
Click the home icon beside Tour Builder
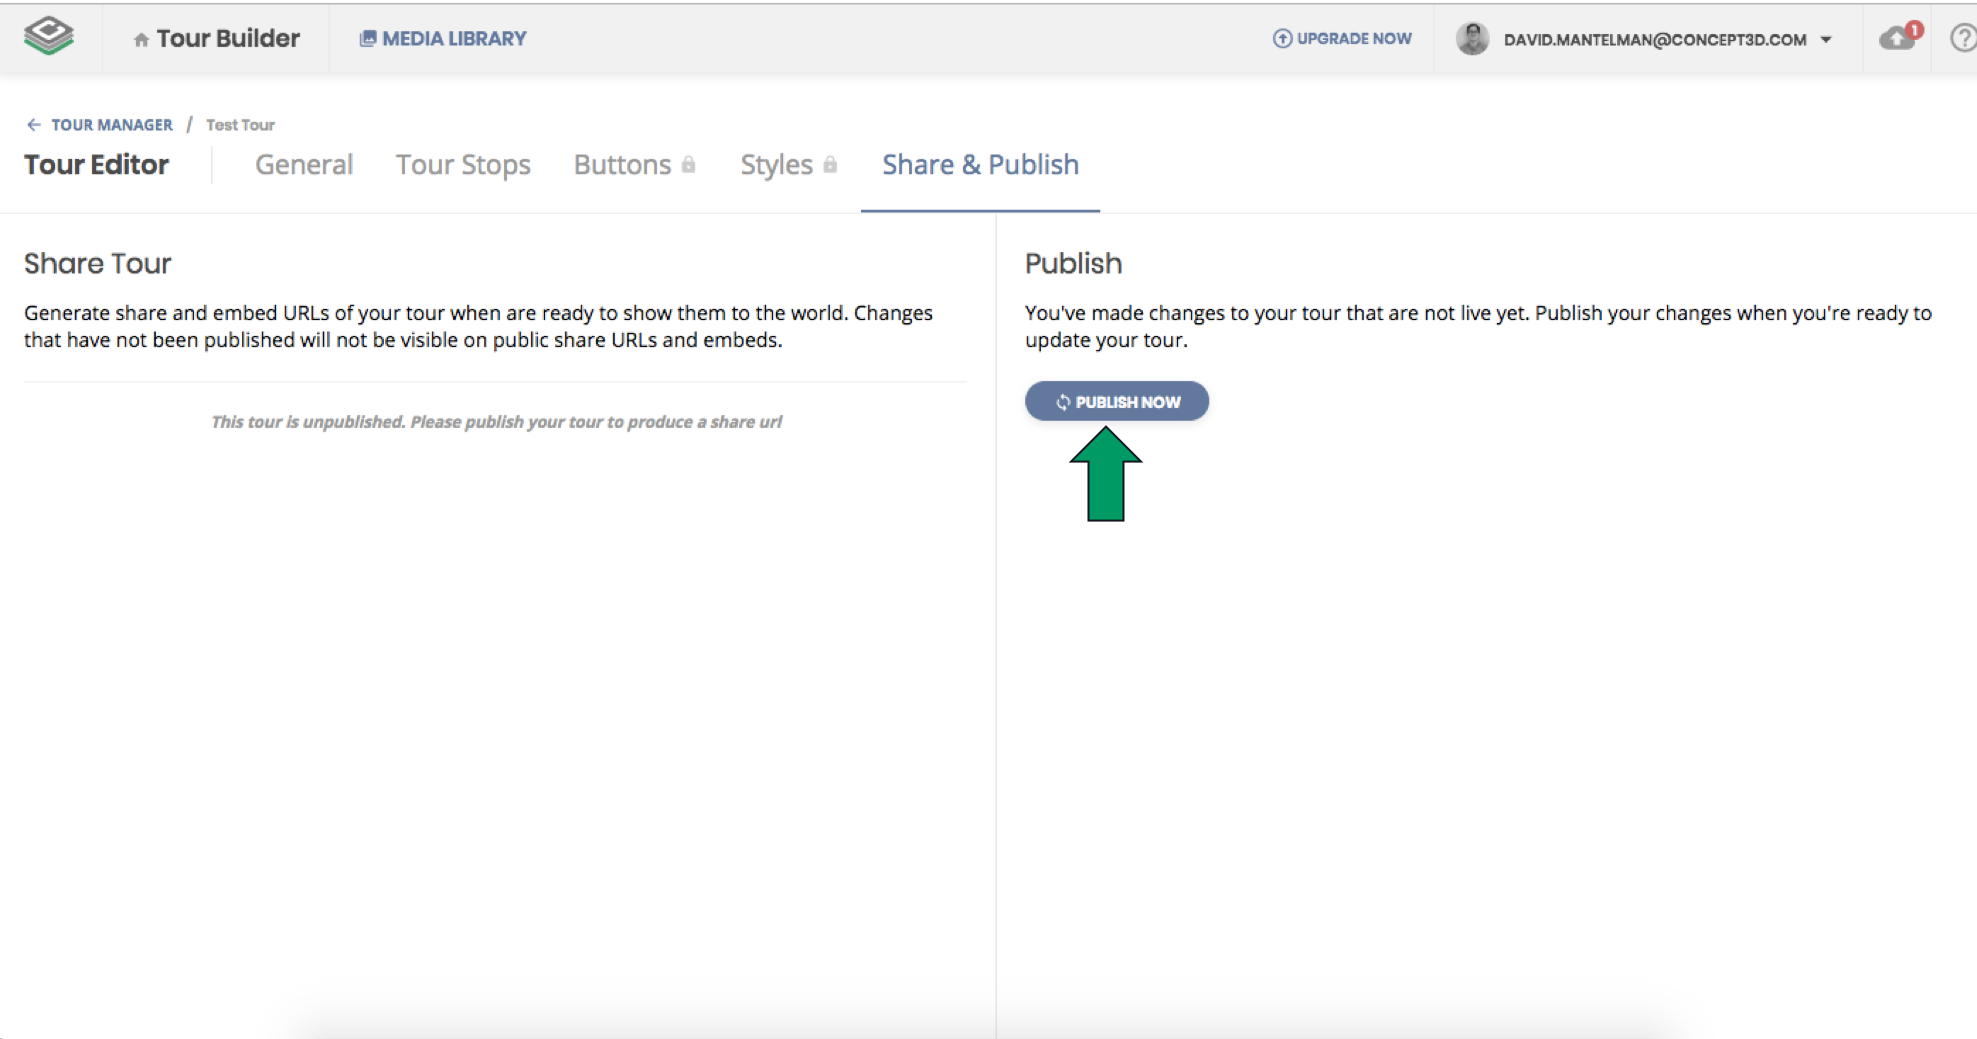pos(141,40)
